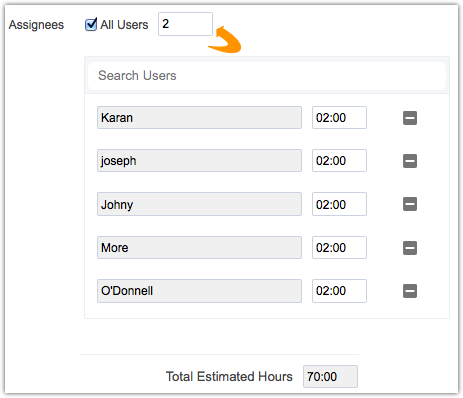Uncheck the All Users checkbox
The width and height of the screenshot is (463, 398).
(x=91, y=25)
